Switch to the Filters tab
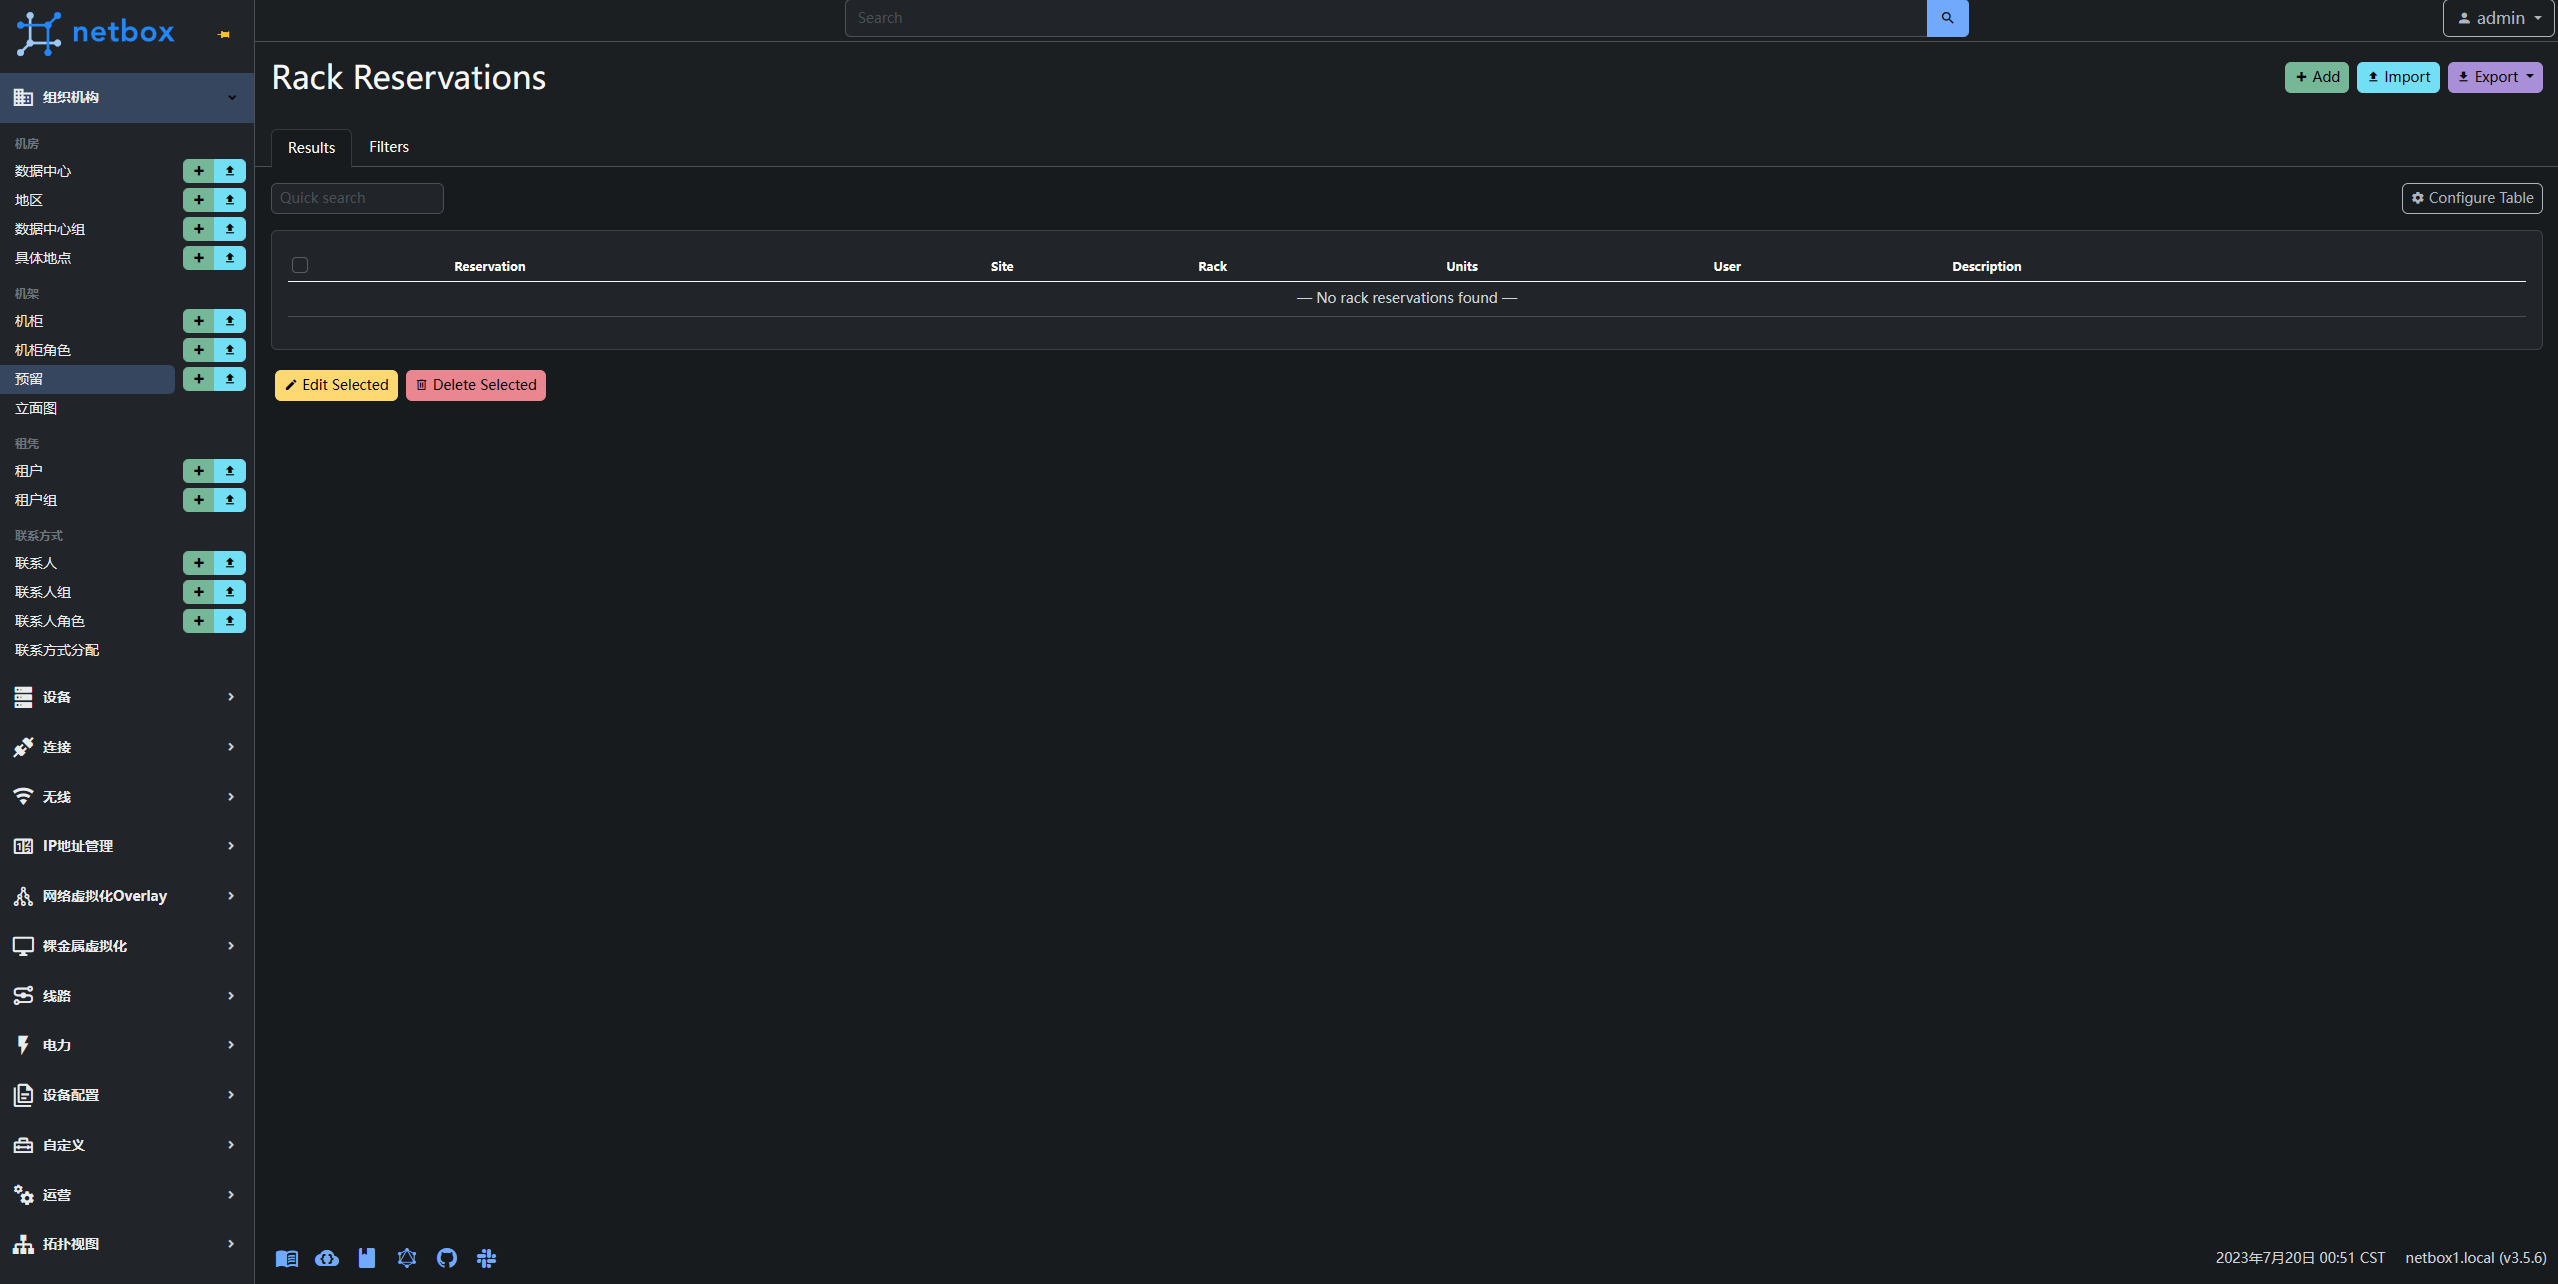This screenshot has width=2558, height=1284. pos(388,146)
